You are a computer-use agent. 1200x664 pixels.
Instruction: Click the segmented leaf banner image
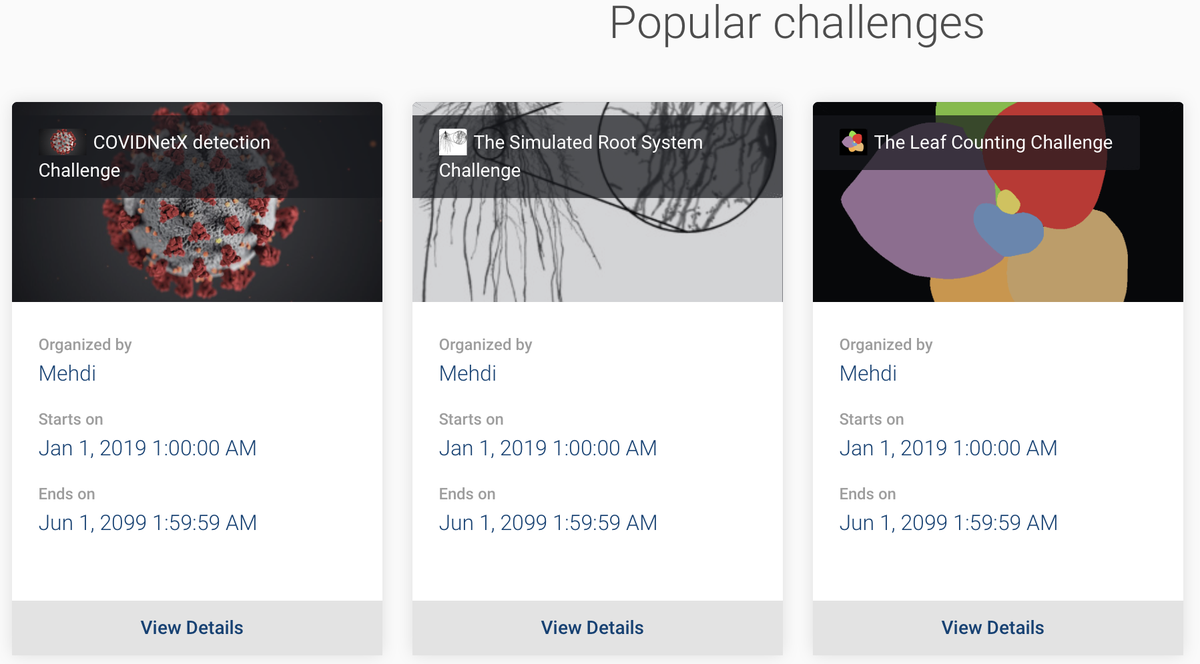click(997, 250)
